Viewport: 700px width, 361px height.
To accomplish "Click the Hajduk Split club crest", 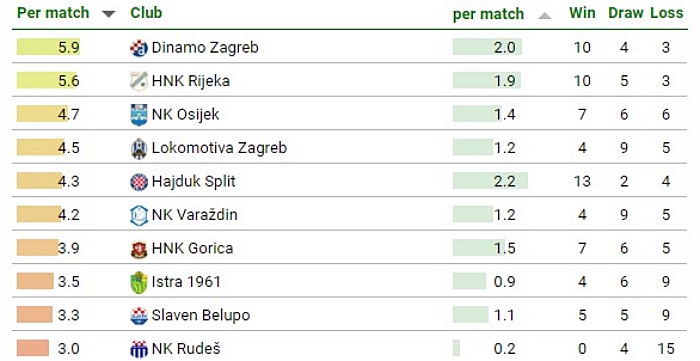I will [139, 182].
